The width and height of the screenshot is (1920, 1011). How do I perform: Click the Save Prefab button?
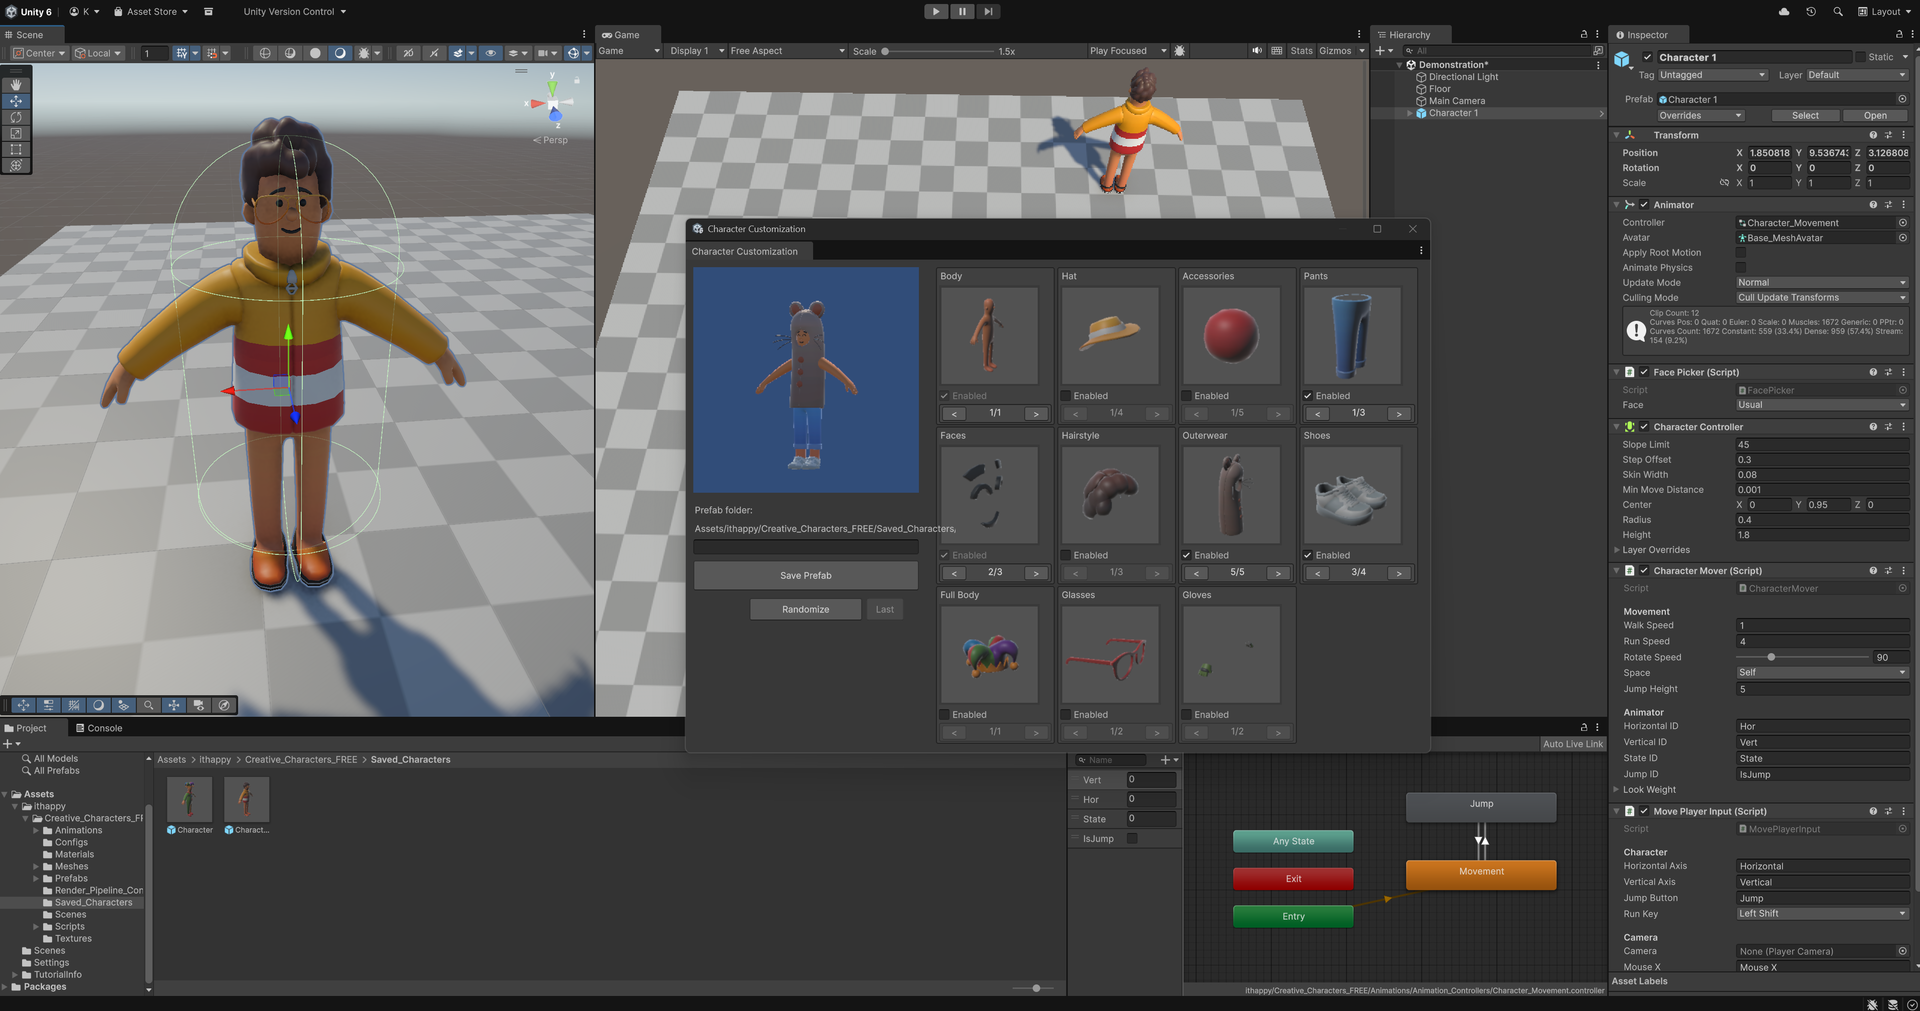coord(805,575)
